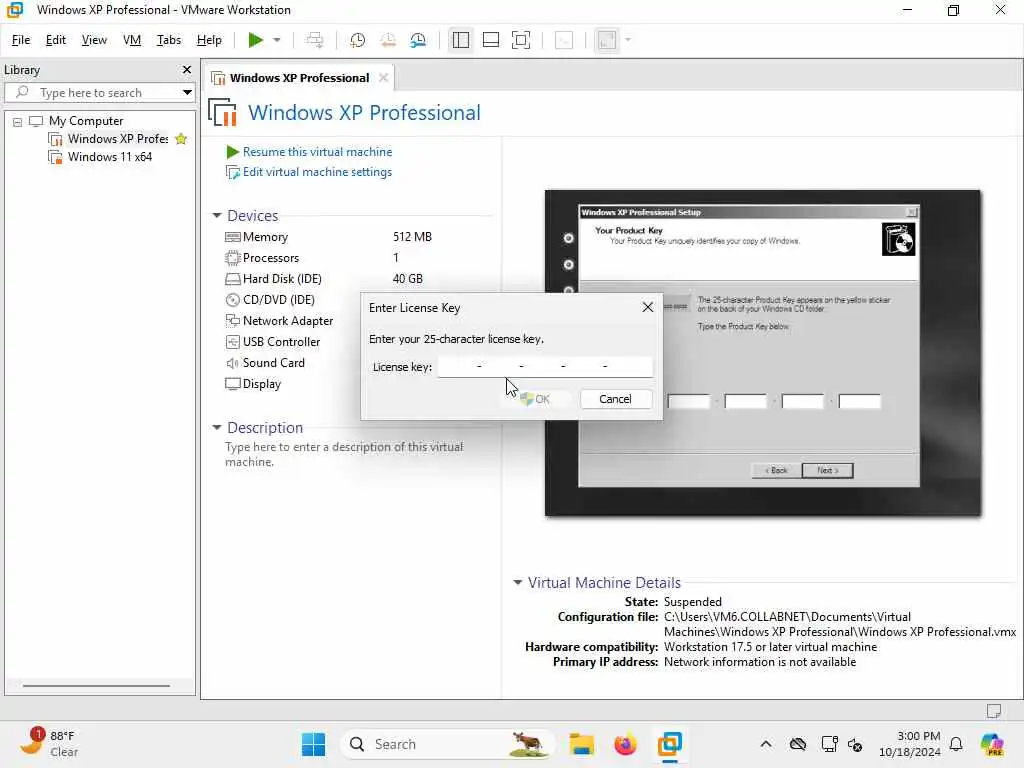Open the Edit menu
The image size is (1024, 768).
point(56,40)
